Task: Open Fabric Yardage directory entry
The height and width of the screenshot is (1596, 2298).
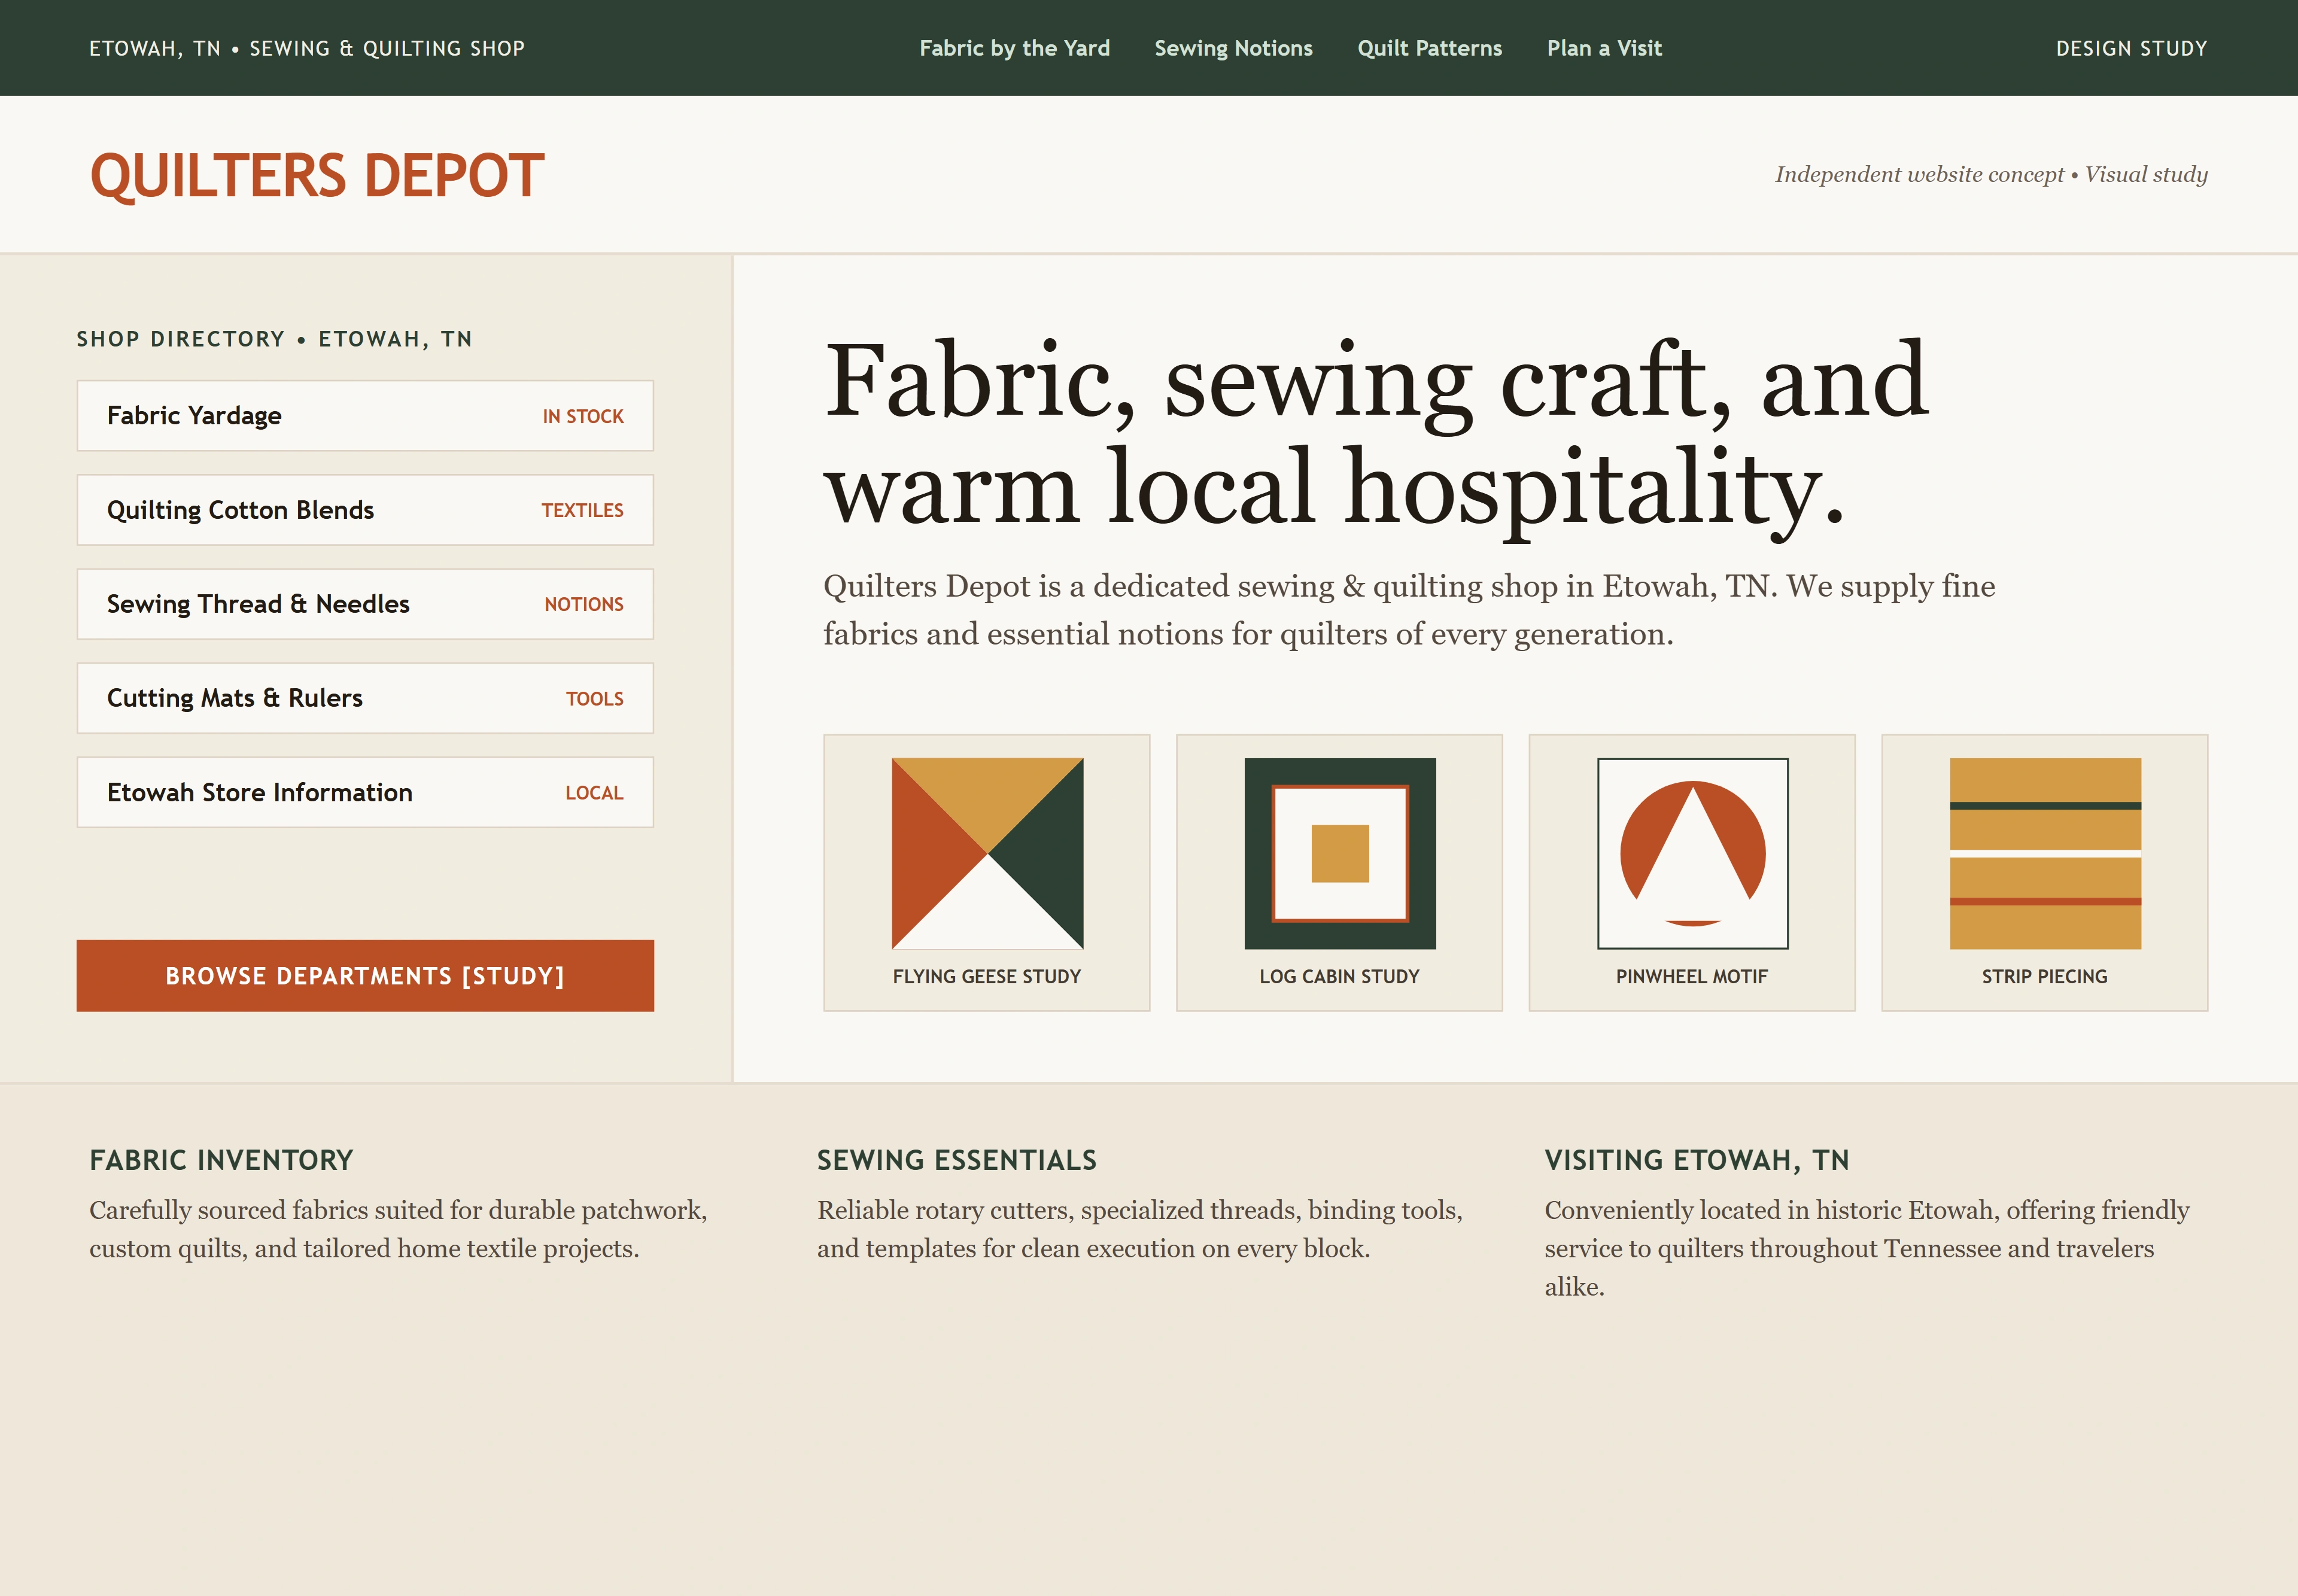Action: coord(365,415)
